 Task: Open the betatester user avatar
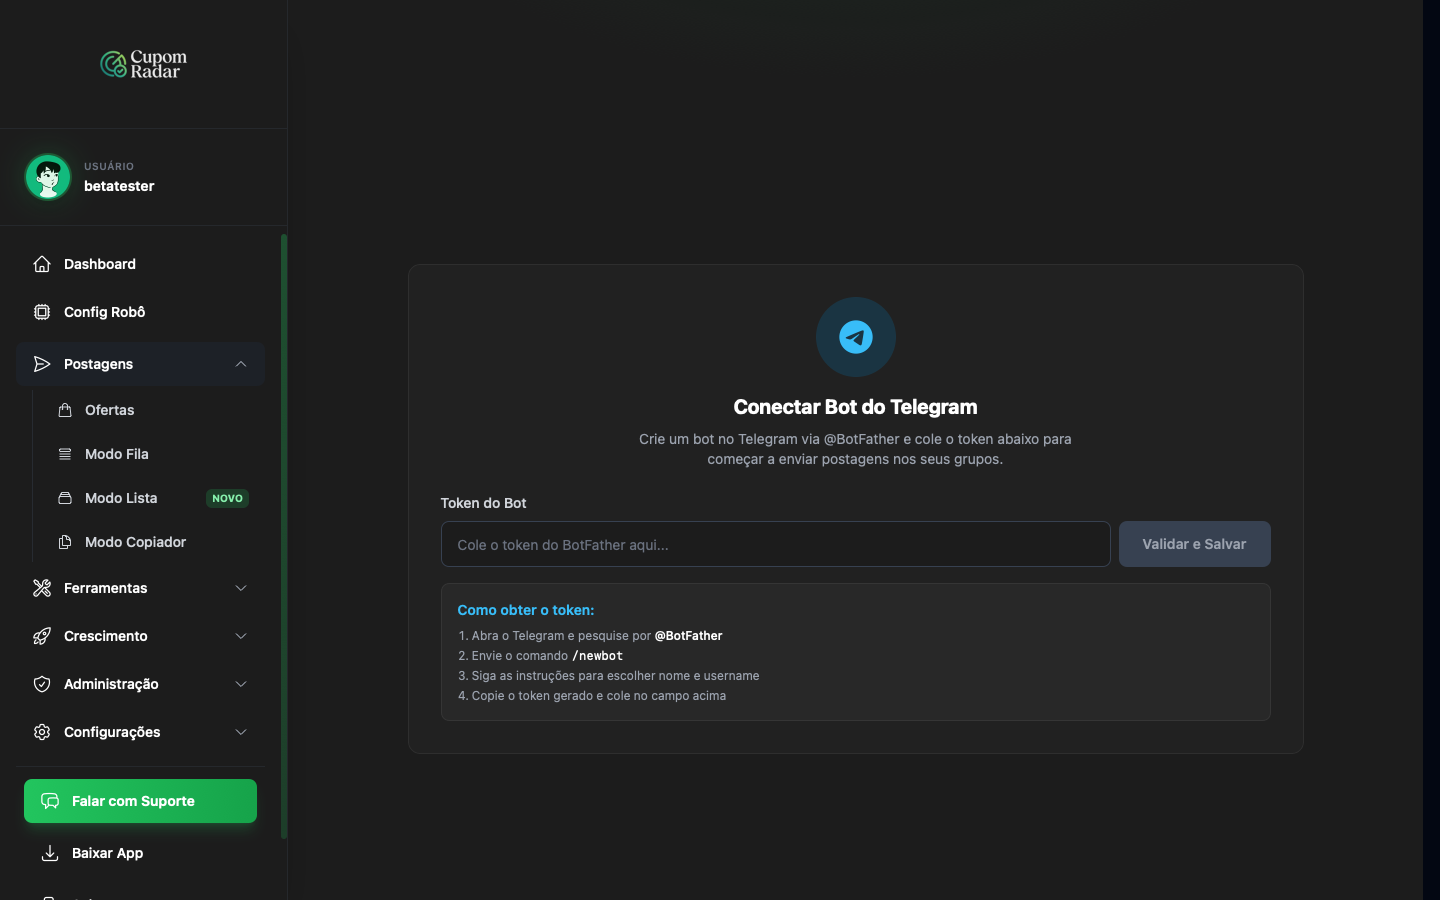tap(48, 177)
